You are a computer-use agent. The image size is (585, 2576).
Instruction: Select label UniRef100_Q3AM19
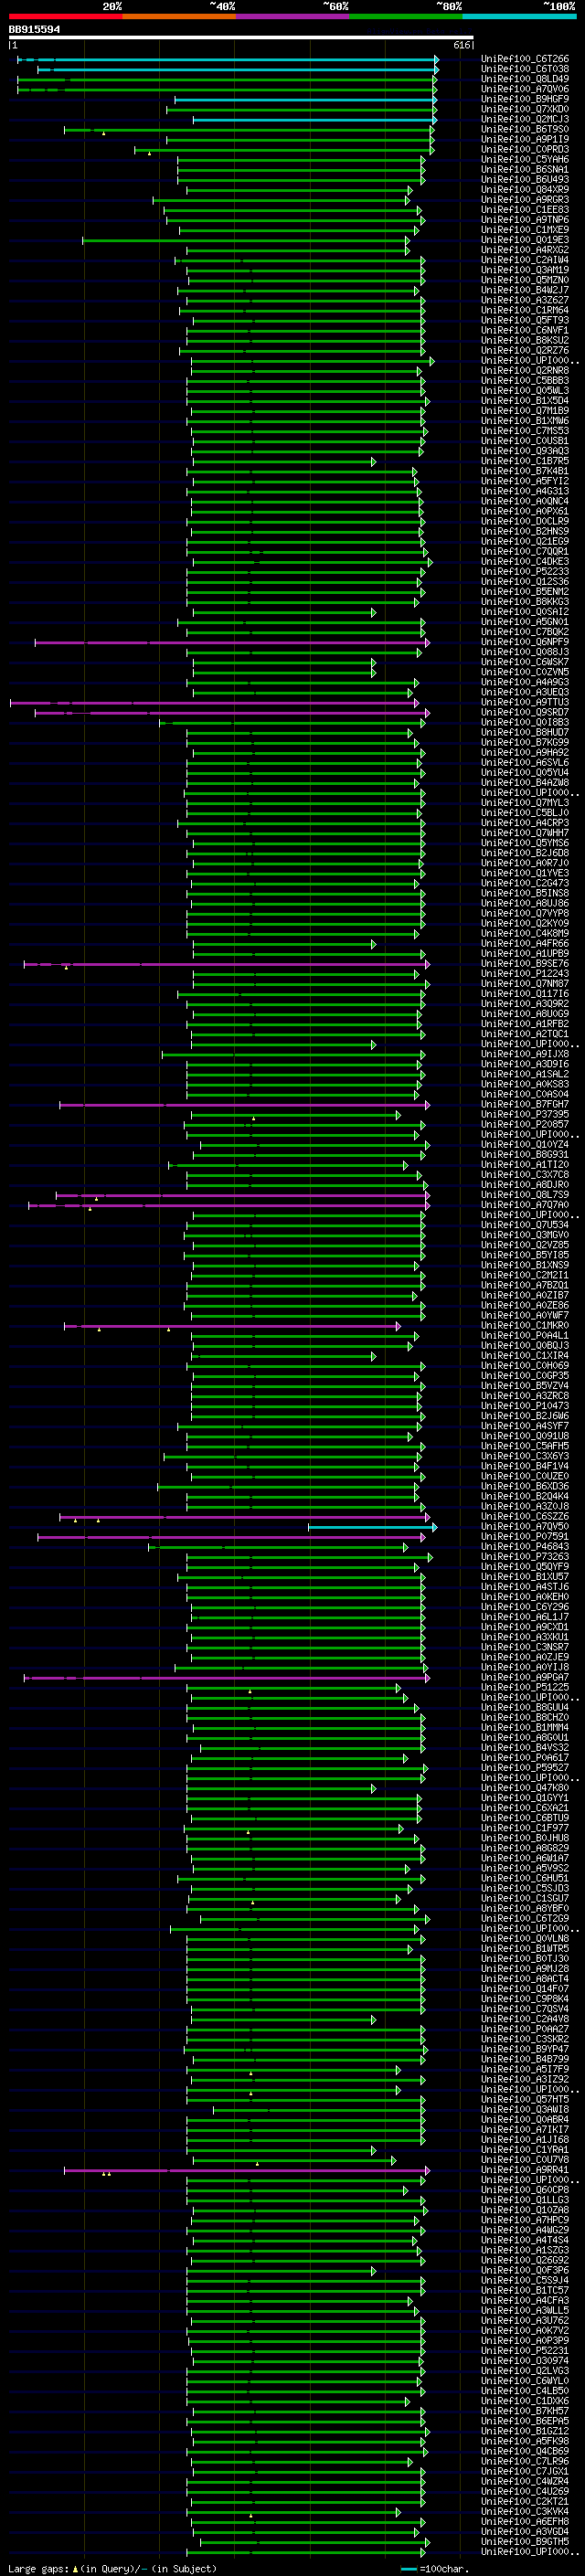(525, 270)
